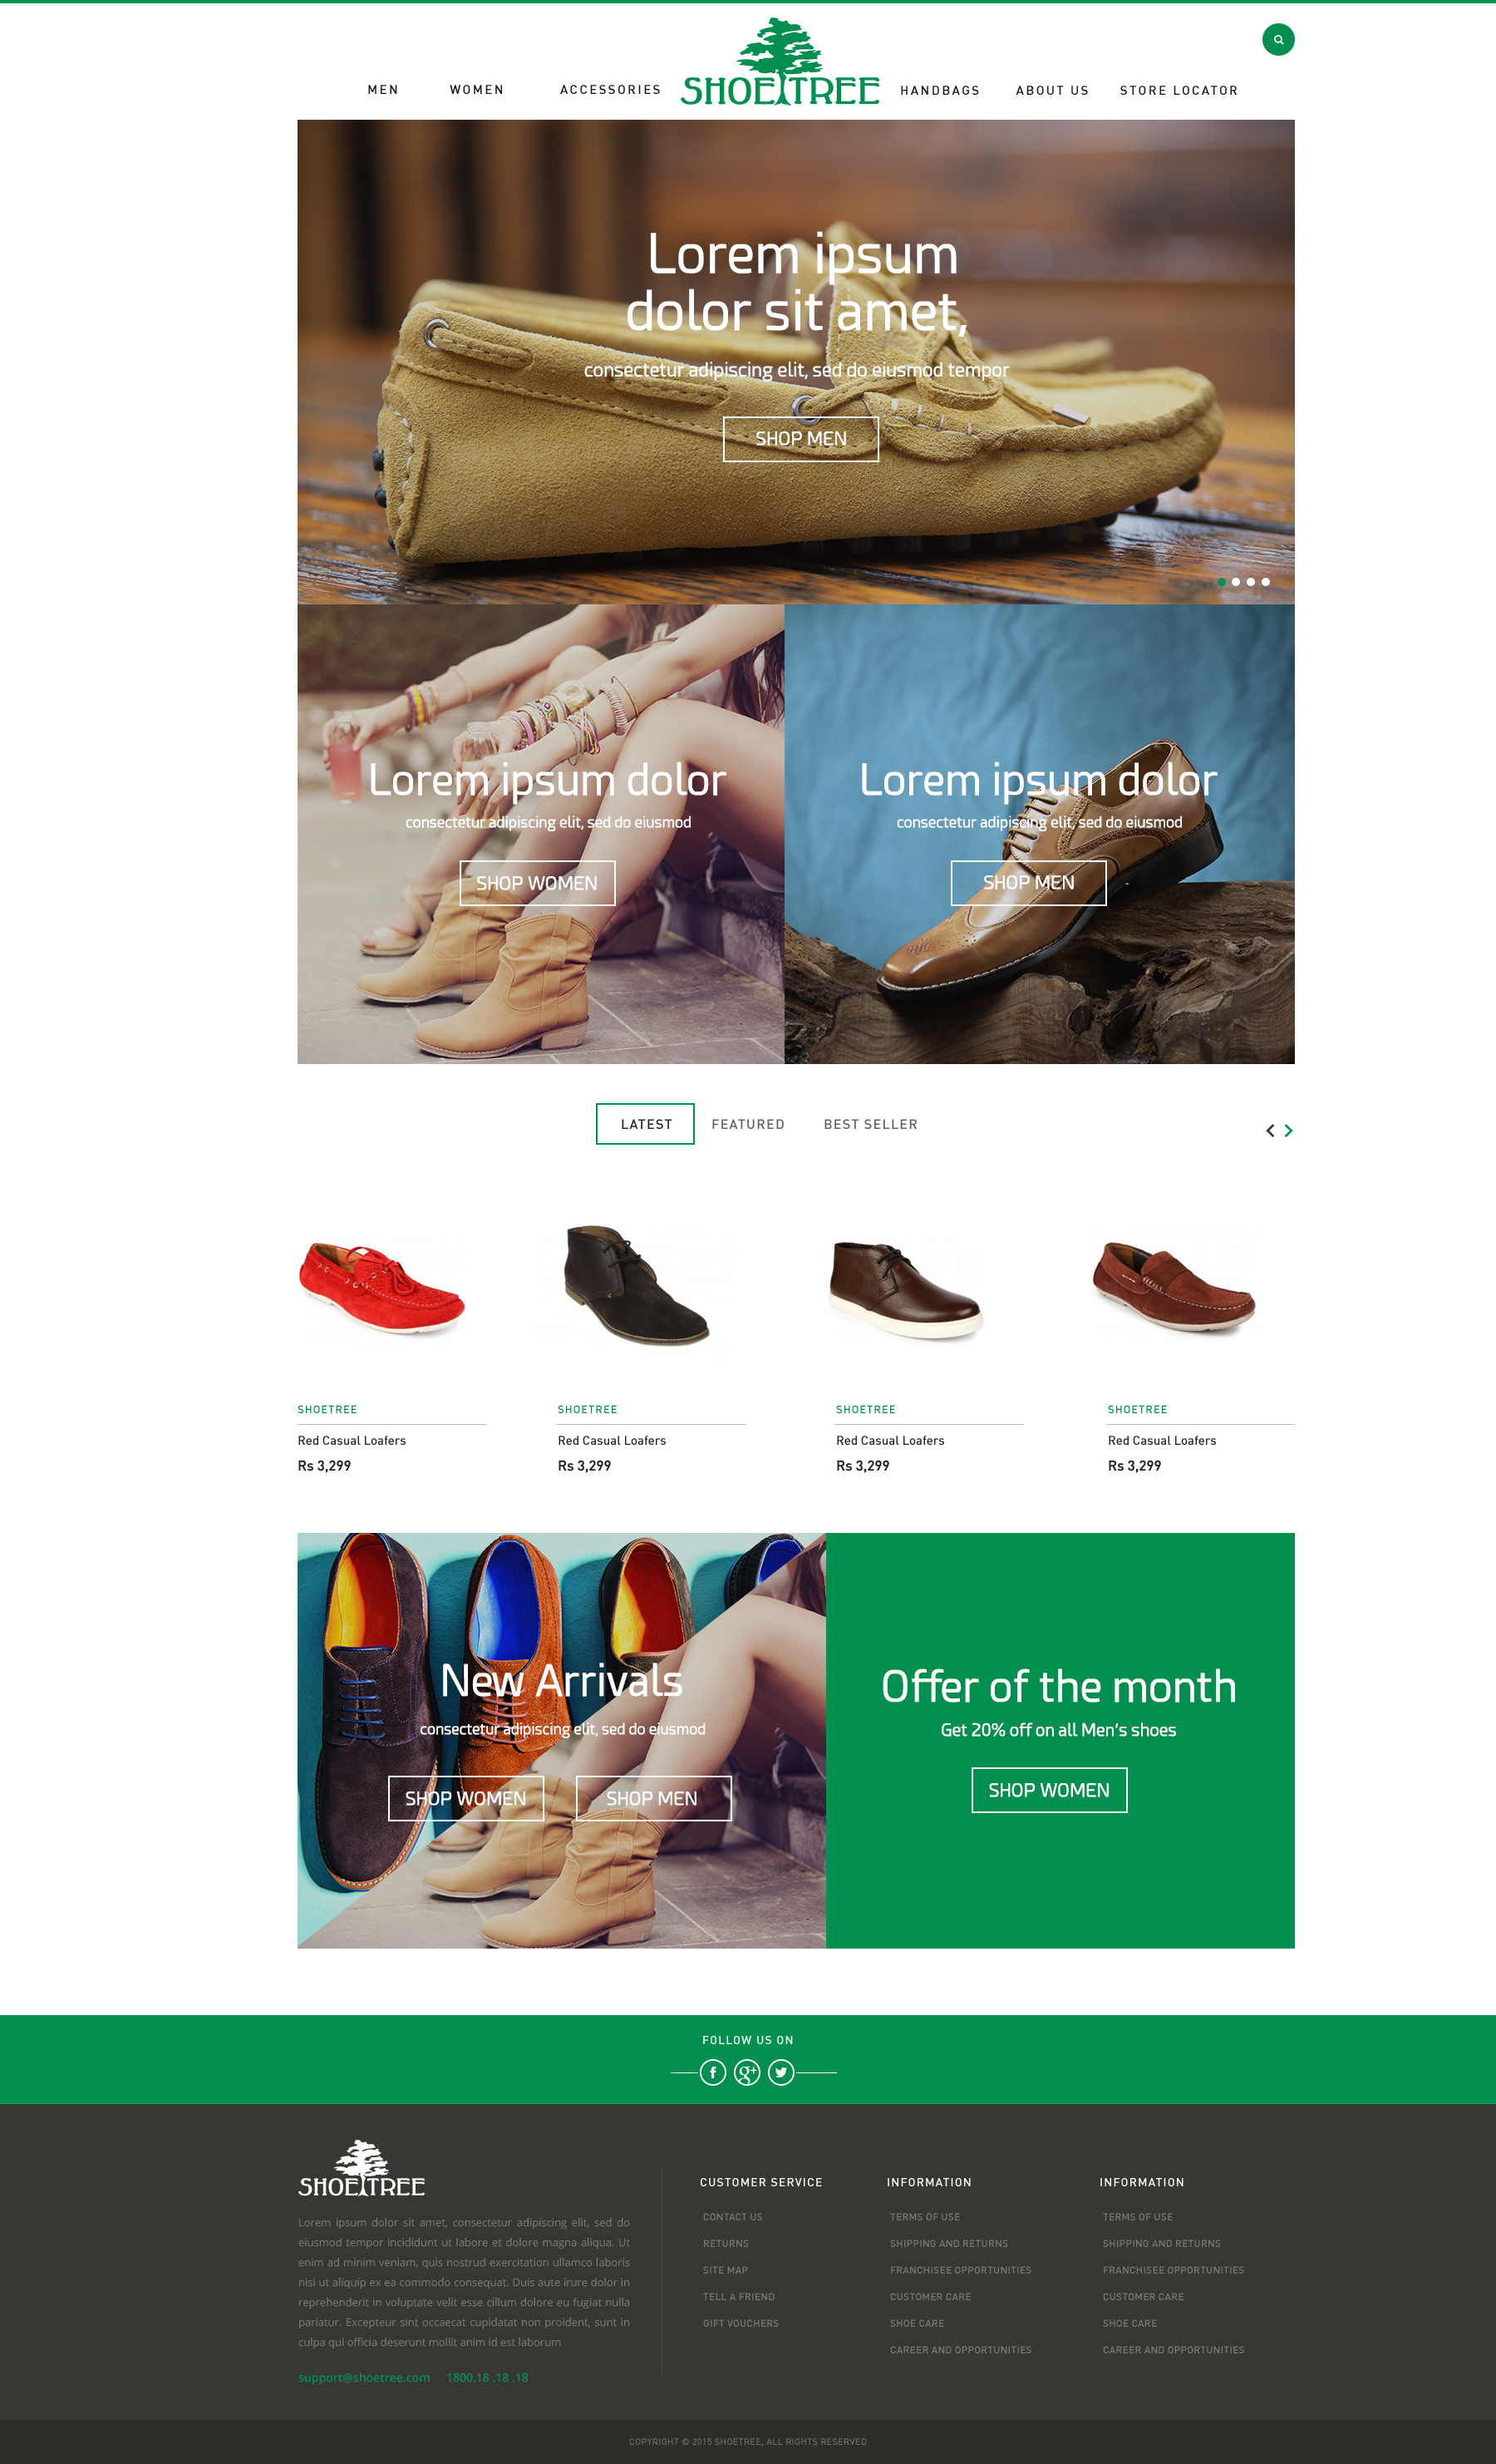The height and width of the screenshot is (2464, 1496).
Task: Open the Google Plus social icon
Action: point(747,2072)
